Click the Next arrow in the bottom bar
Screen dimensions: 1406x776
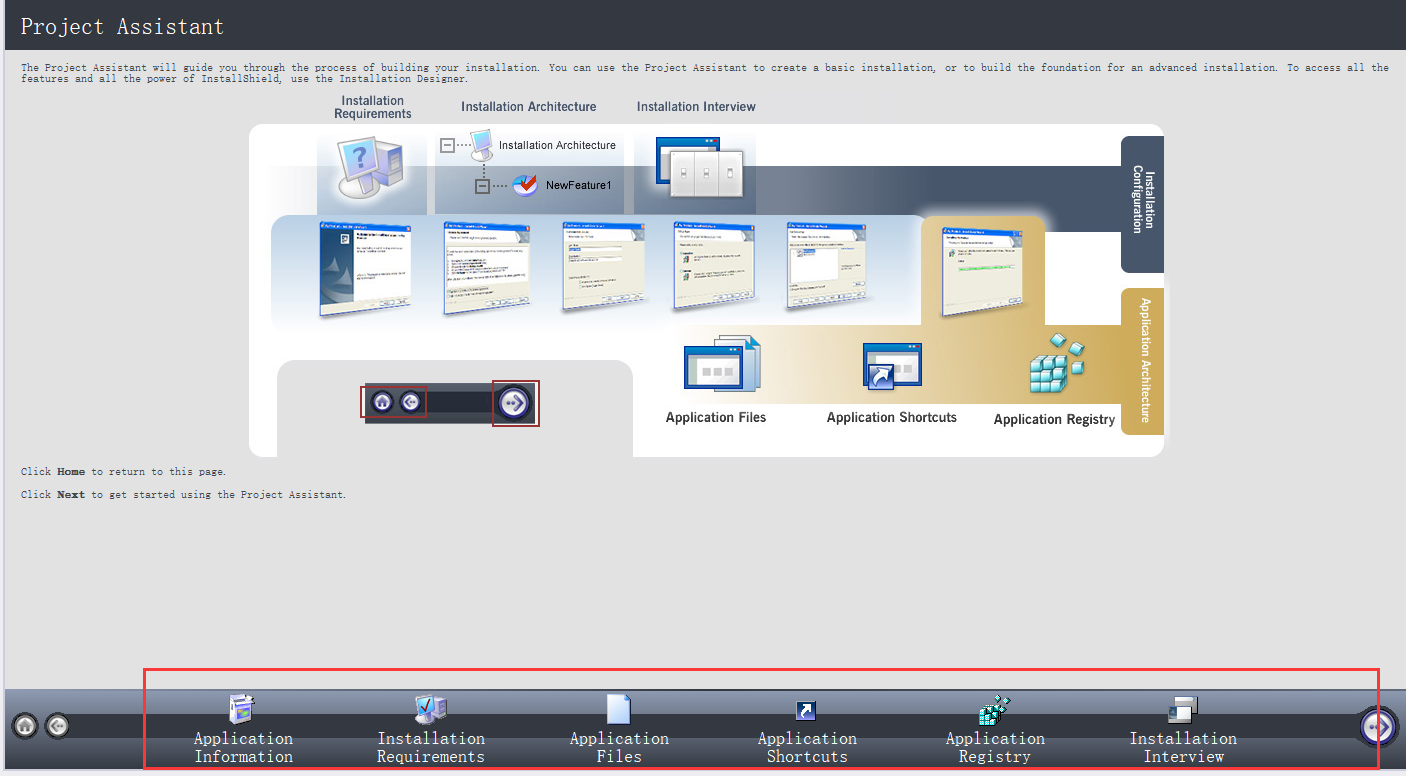tap(1379, 727)
